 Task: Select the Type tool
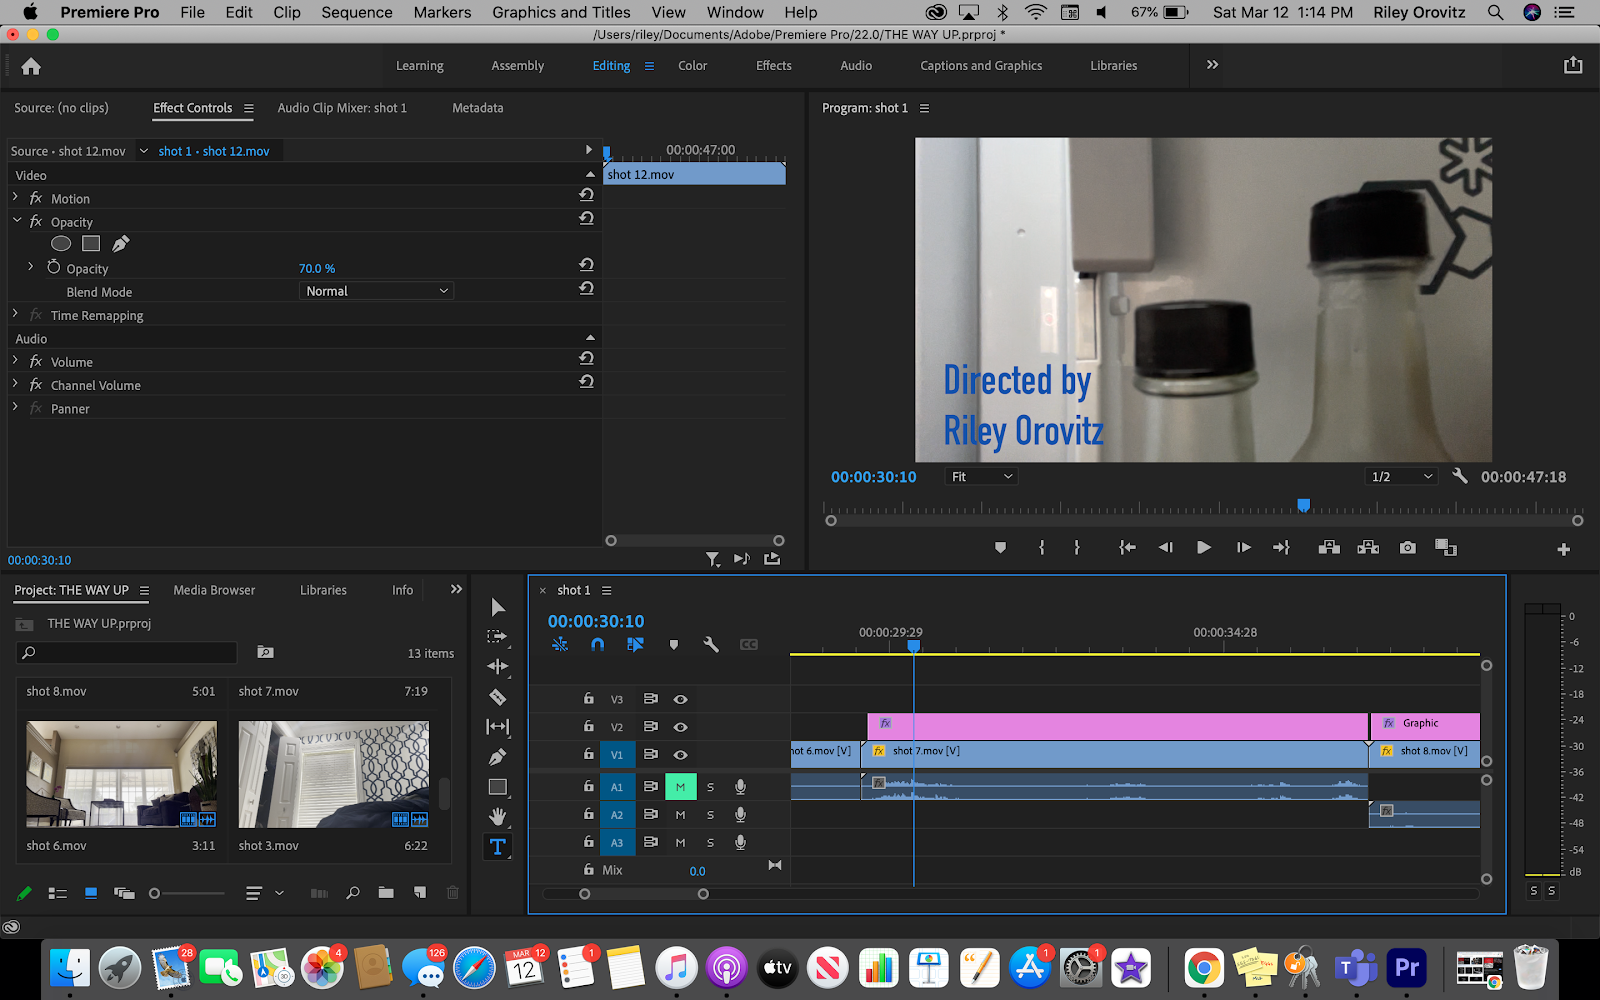[497, 847]
